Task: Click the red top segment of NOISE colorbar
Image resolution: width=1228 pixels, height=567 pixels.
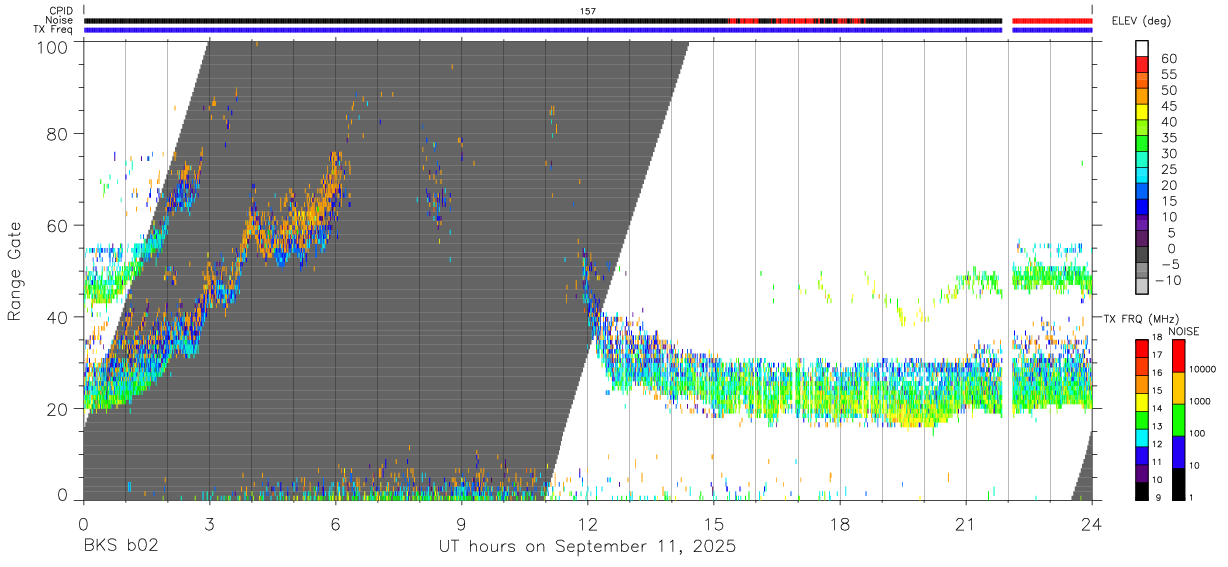Action: click(x=1178, y=356)
